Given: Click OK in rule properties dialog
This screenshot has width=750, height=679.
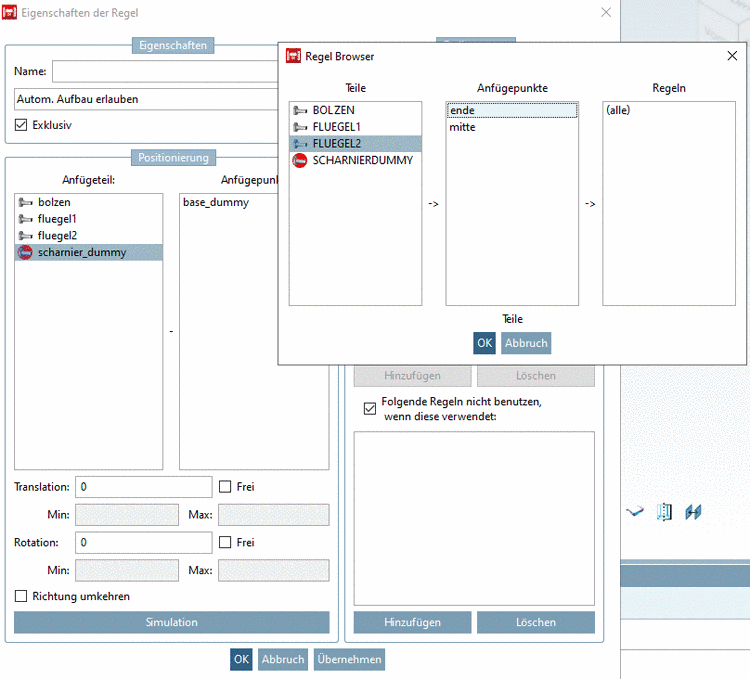Looking at the screenshot, I should pyautogui.click(x=241, y=659).
